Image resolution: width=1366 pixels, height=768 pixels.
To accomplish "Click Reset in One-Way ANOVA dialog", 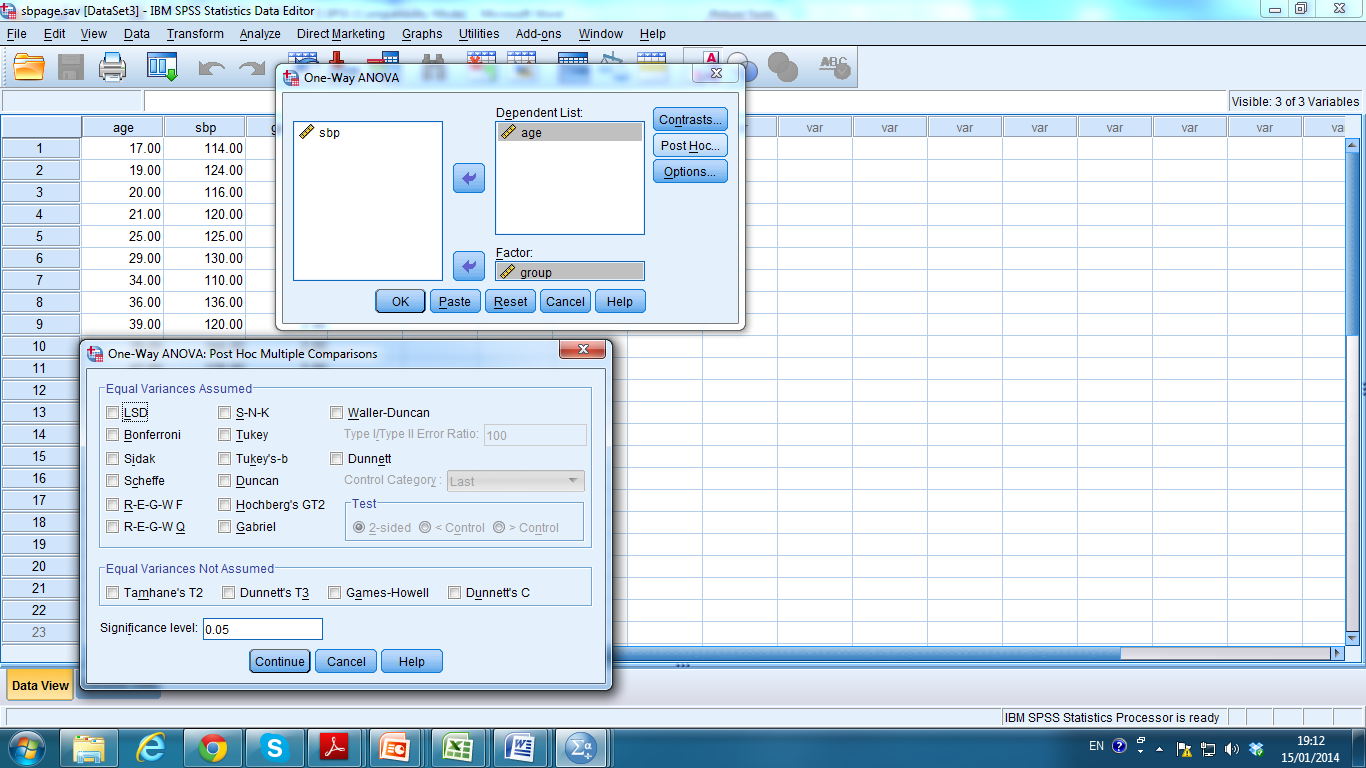I will [511, 301].
